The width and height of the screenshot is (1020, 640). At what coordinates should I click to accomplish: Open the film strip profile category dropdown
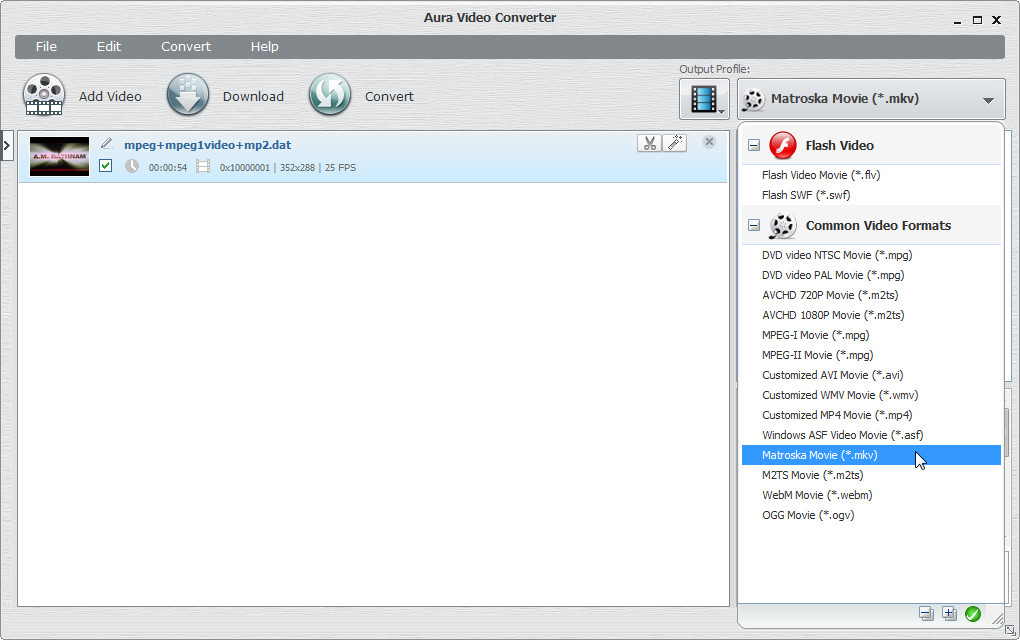click(705, 99)
